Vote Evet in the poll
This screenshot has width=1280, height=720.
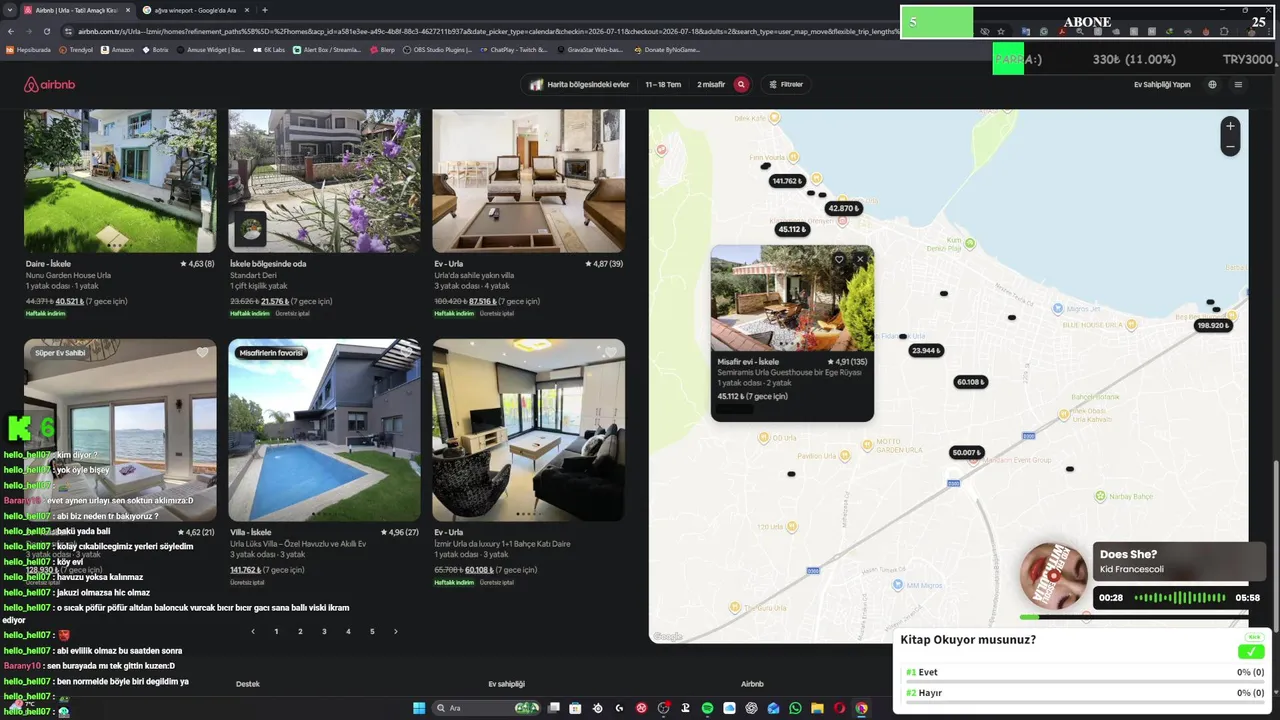[1085, 673]
